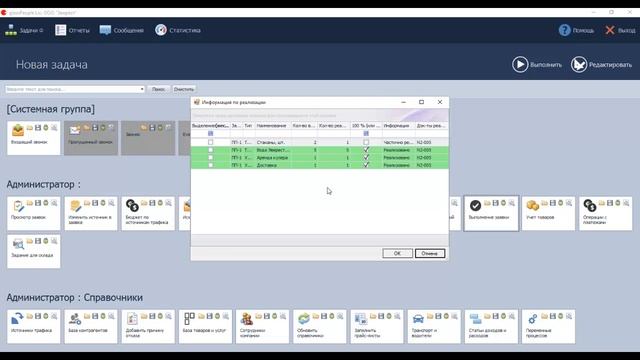Click filter checkbox under selection column header
The image size is (640, 360).
point(211,133)
